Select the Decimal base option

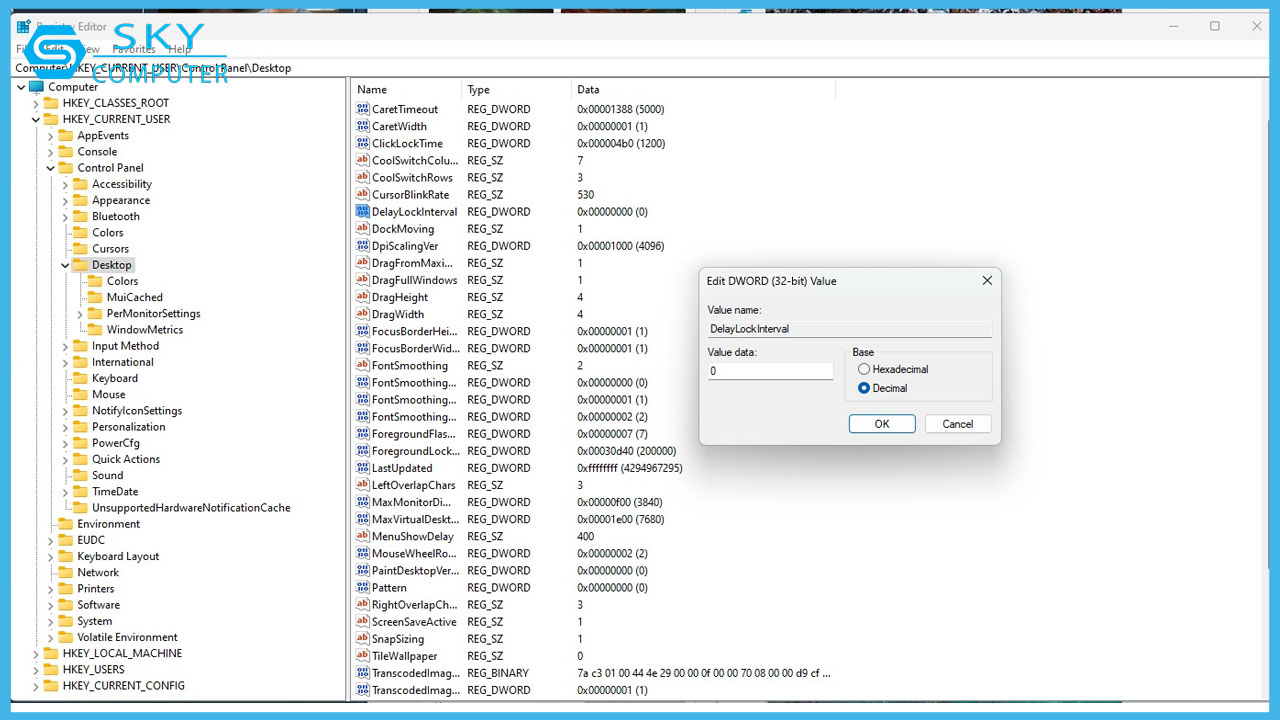pos(864,388)
